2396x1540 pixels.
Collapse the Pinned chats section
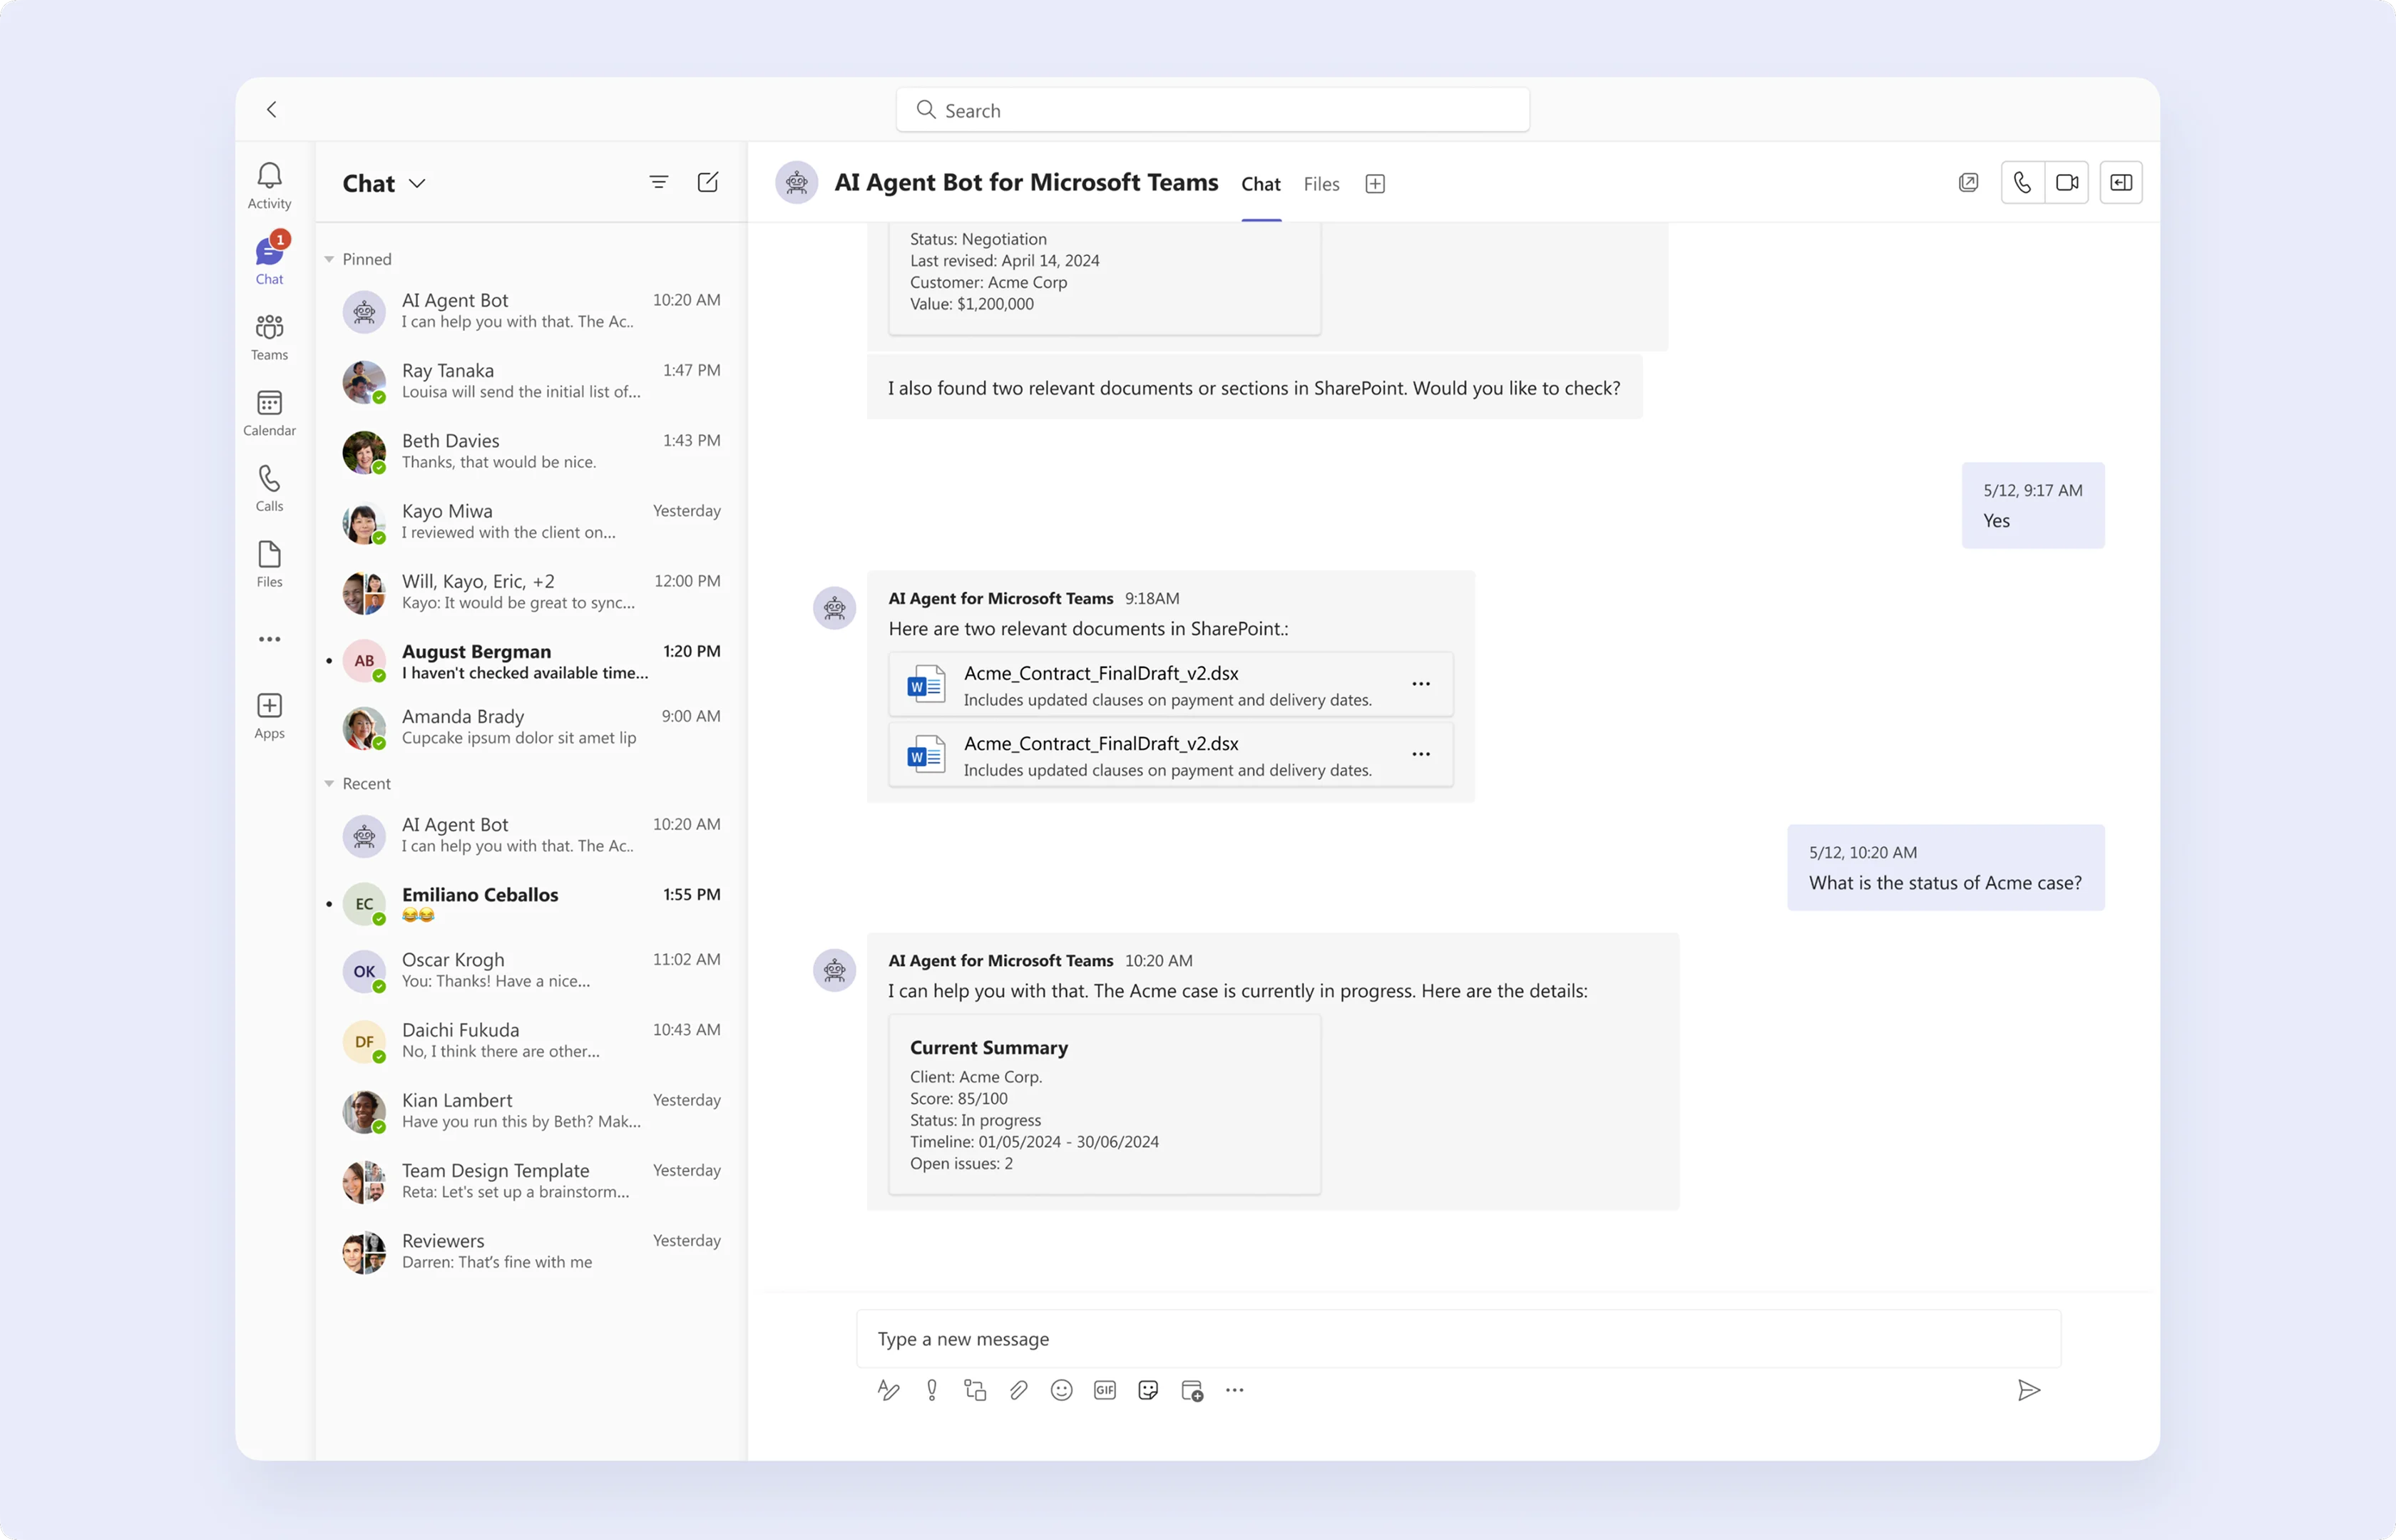pos(329,259)
